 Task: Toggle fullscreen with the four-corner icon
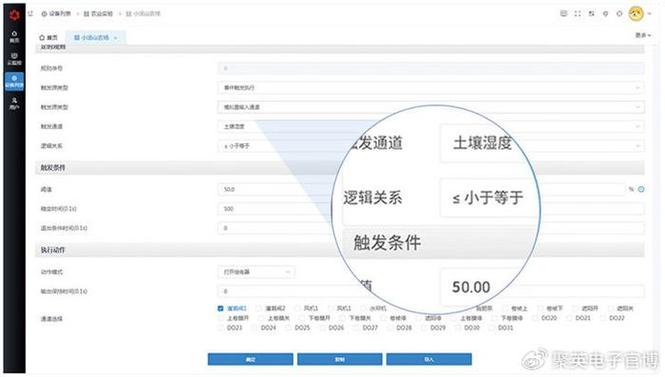(578, 14)
